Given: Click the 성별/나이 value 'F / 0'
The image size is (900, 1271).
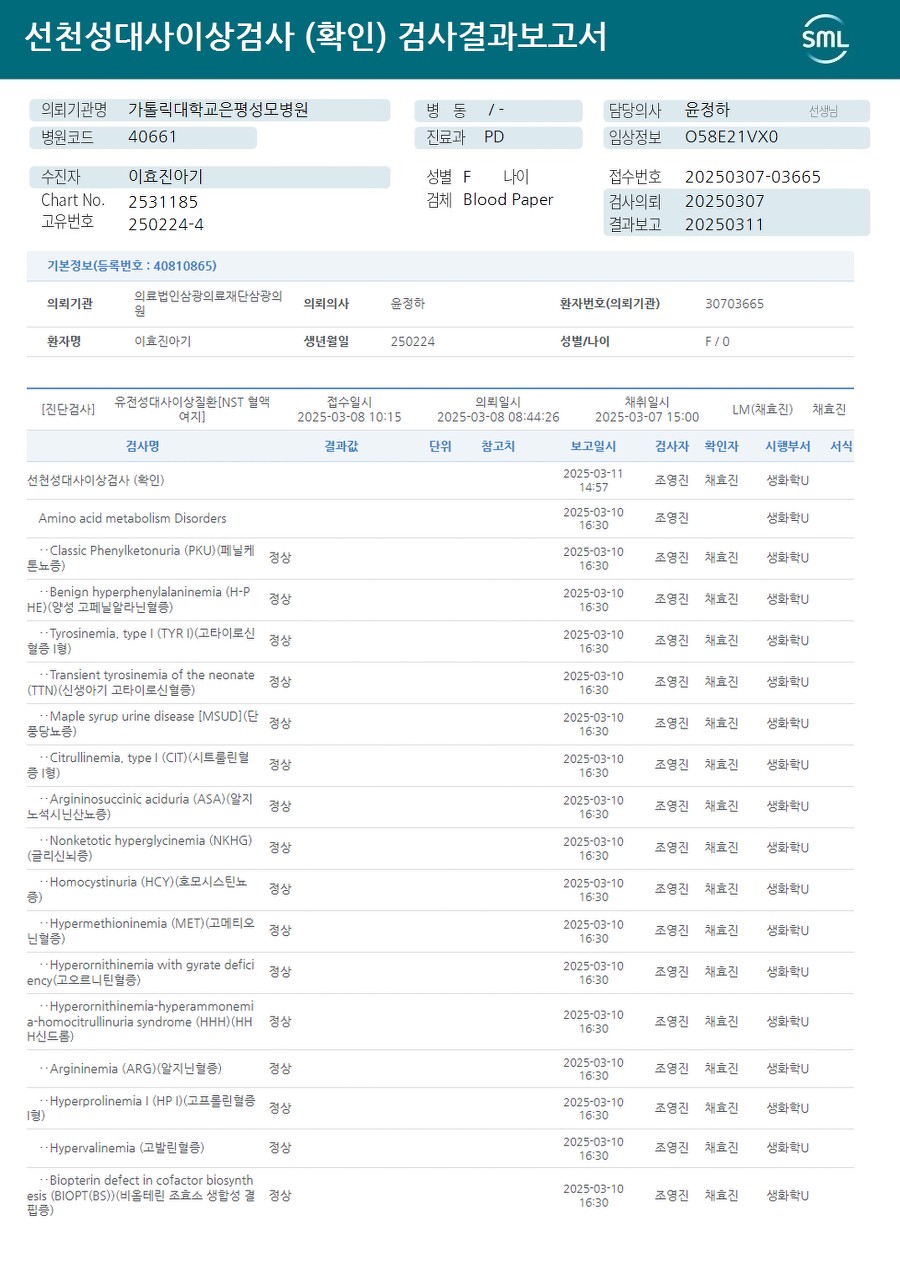Looking at the screenshot, I should coord(717,341).
